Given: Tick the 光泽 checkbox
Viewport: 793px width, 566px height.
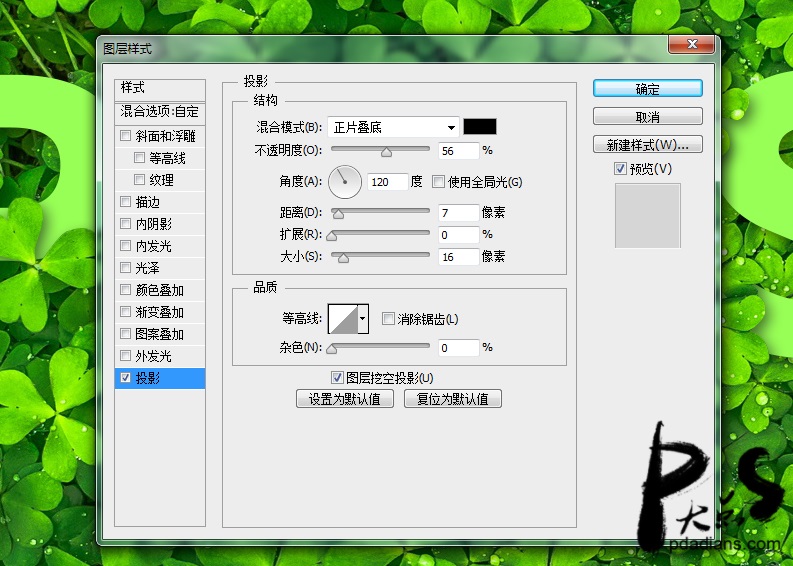Looking at the screenshot, I should pos(125,268).
